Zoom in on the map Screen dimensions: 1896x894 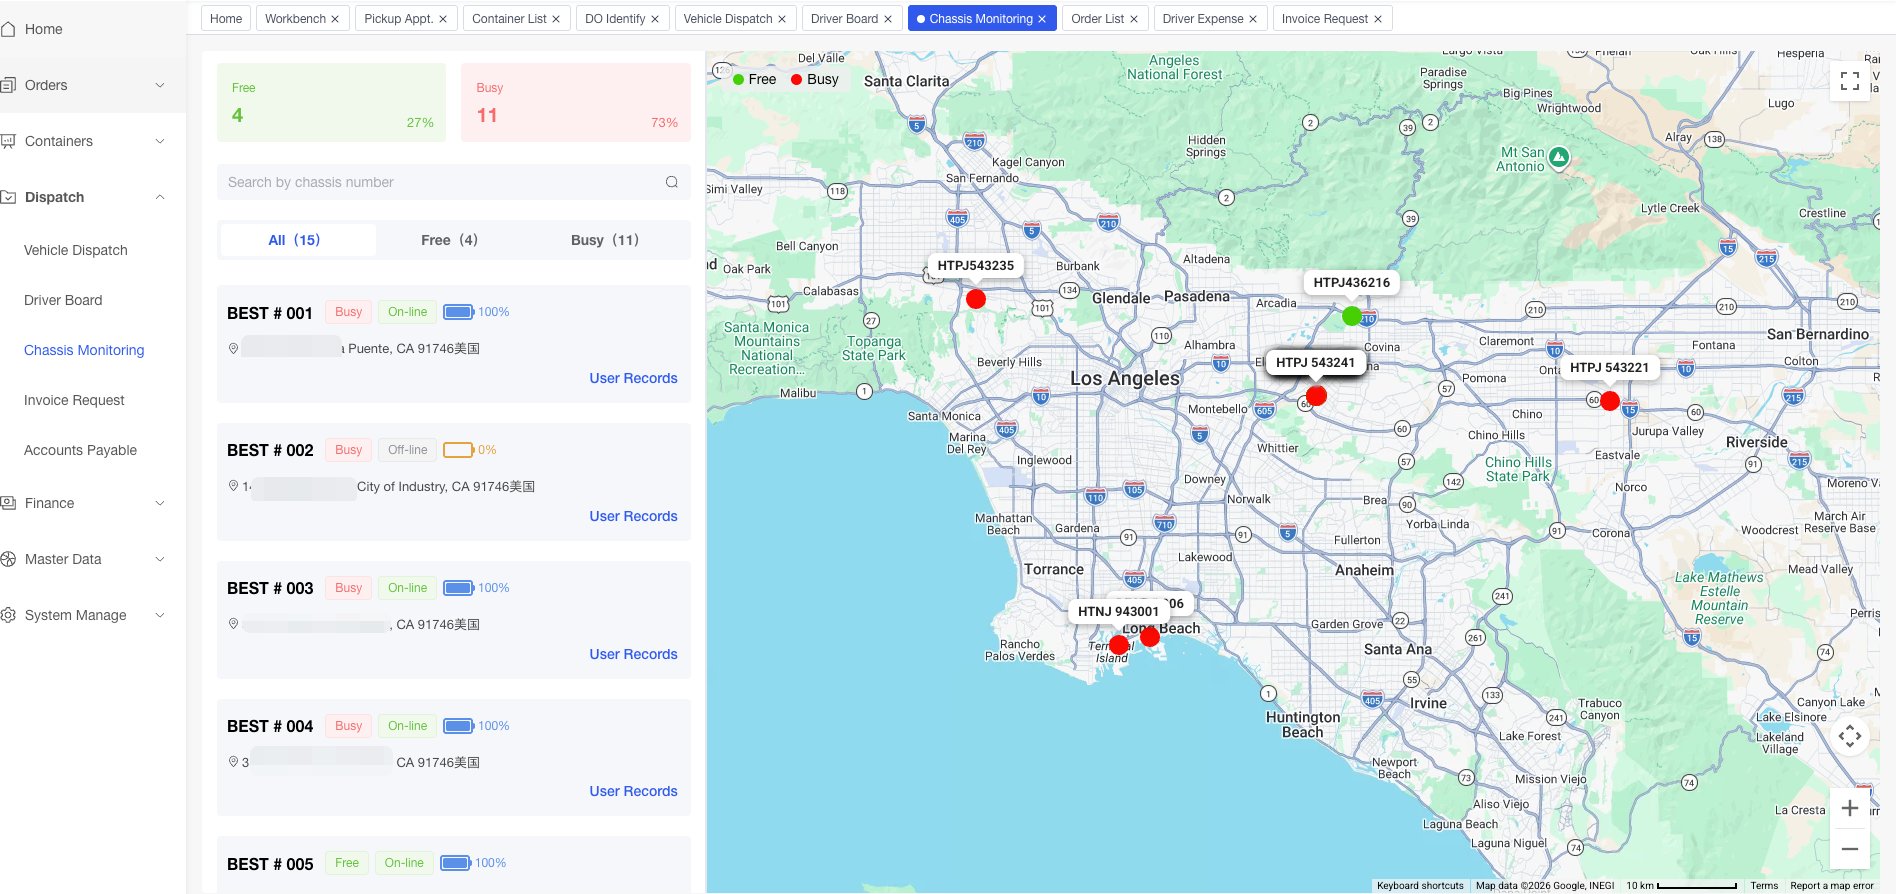(1850, 808)
